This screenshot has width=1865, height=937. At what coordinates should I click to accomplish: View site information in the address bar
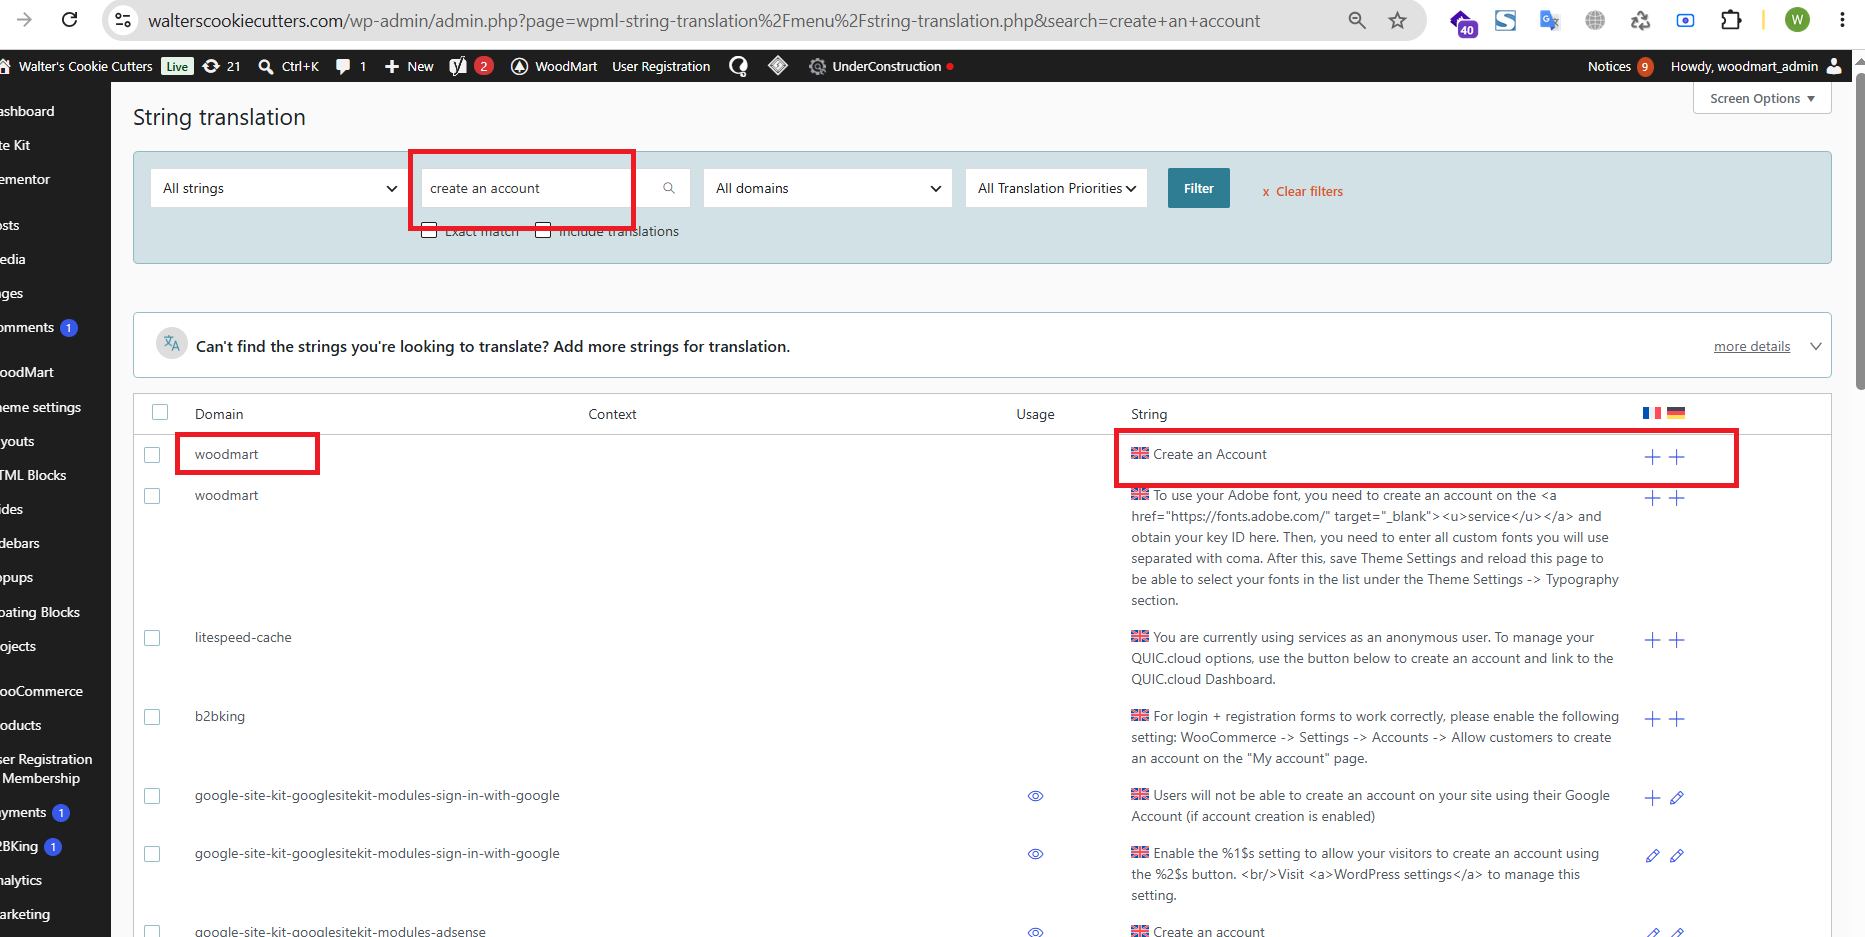coord(123,20)
